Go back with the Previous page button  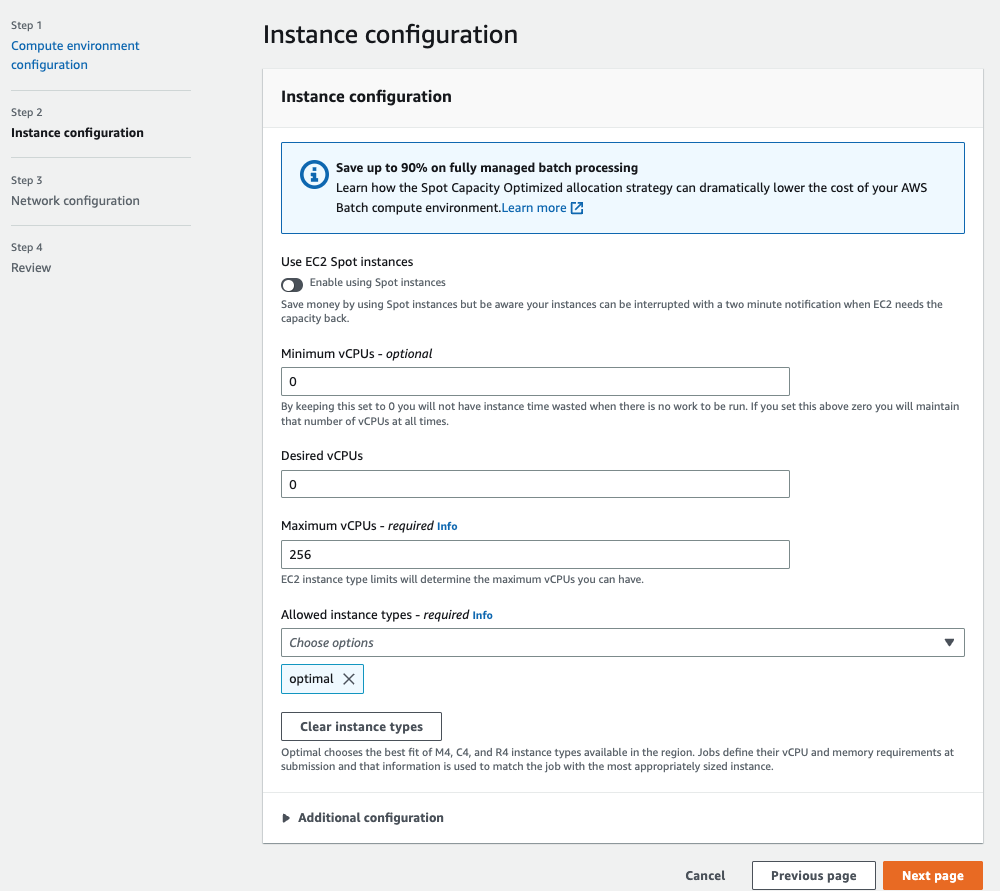(813, 876)
